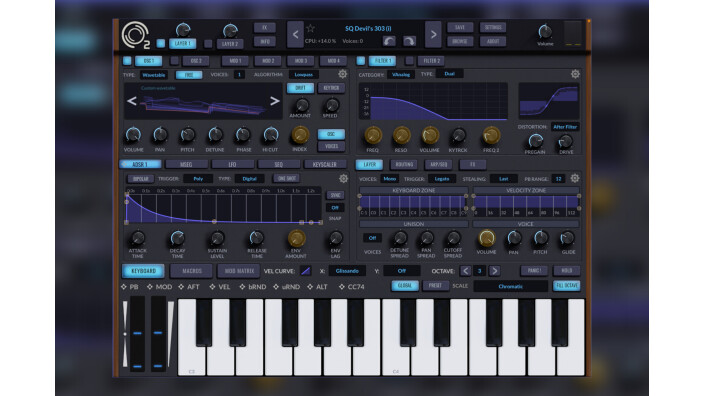Toggle the KEYTRCK button
704x396 pixels.
pyautogui.click(x=331, y=88)
